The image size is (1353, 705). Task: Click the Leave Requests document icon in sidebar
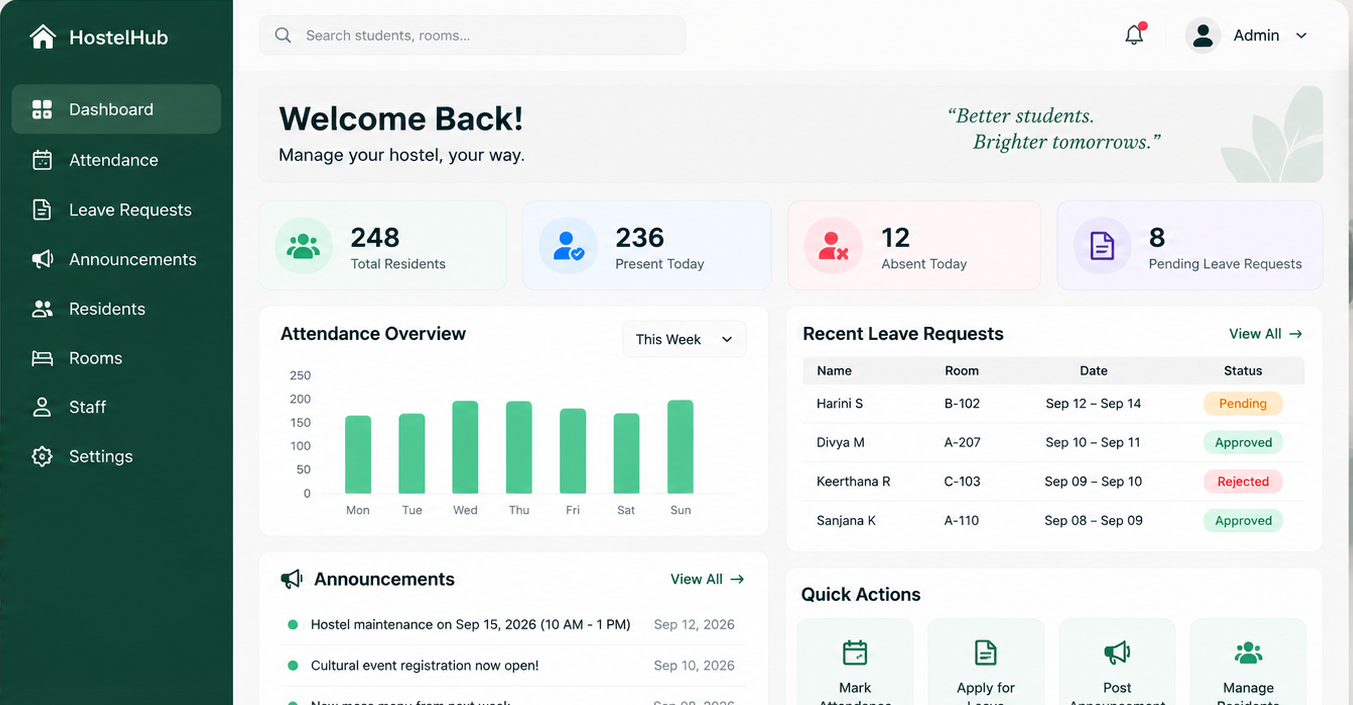click(x=42, y=210)
